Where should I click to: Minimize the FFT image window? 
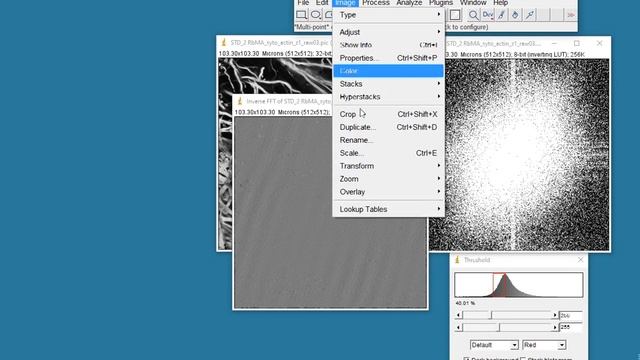[554, 43]
